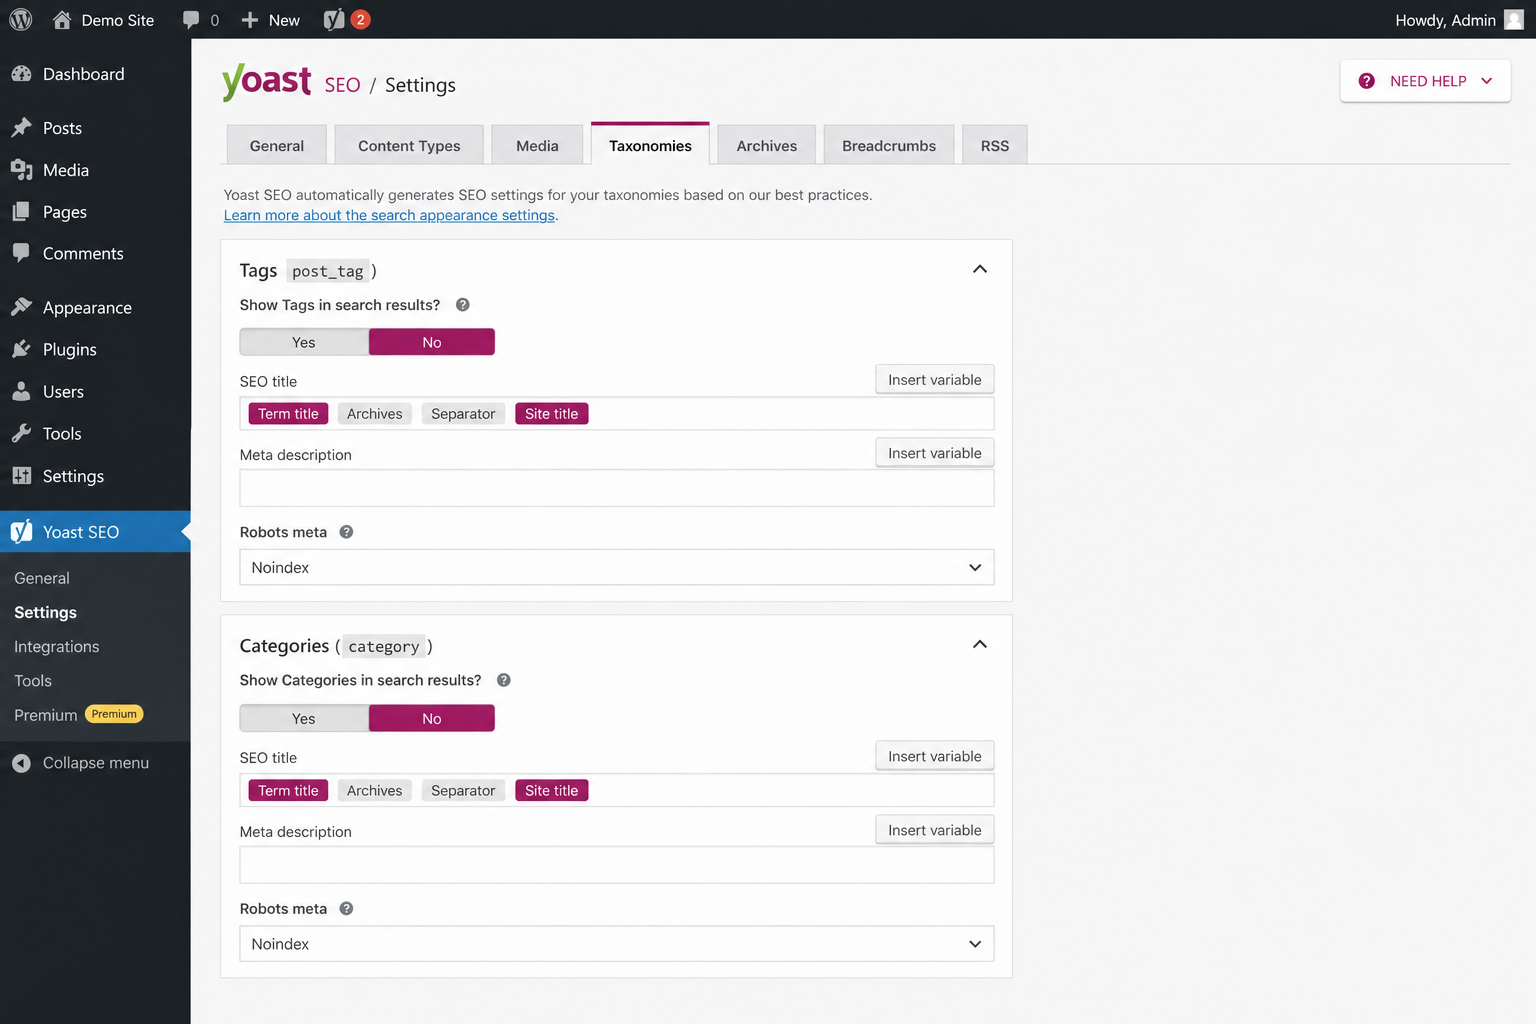The width and height of the screenshot is (1536, 1024).
Task: Click the plus New icon in admin bar
Action: click(x=250, y=19)
